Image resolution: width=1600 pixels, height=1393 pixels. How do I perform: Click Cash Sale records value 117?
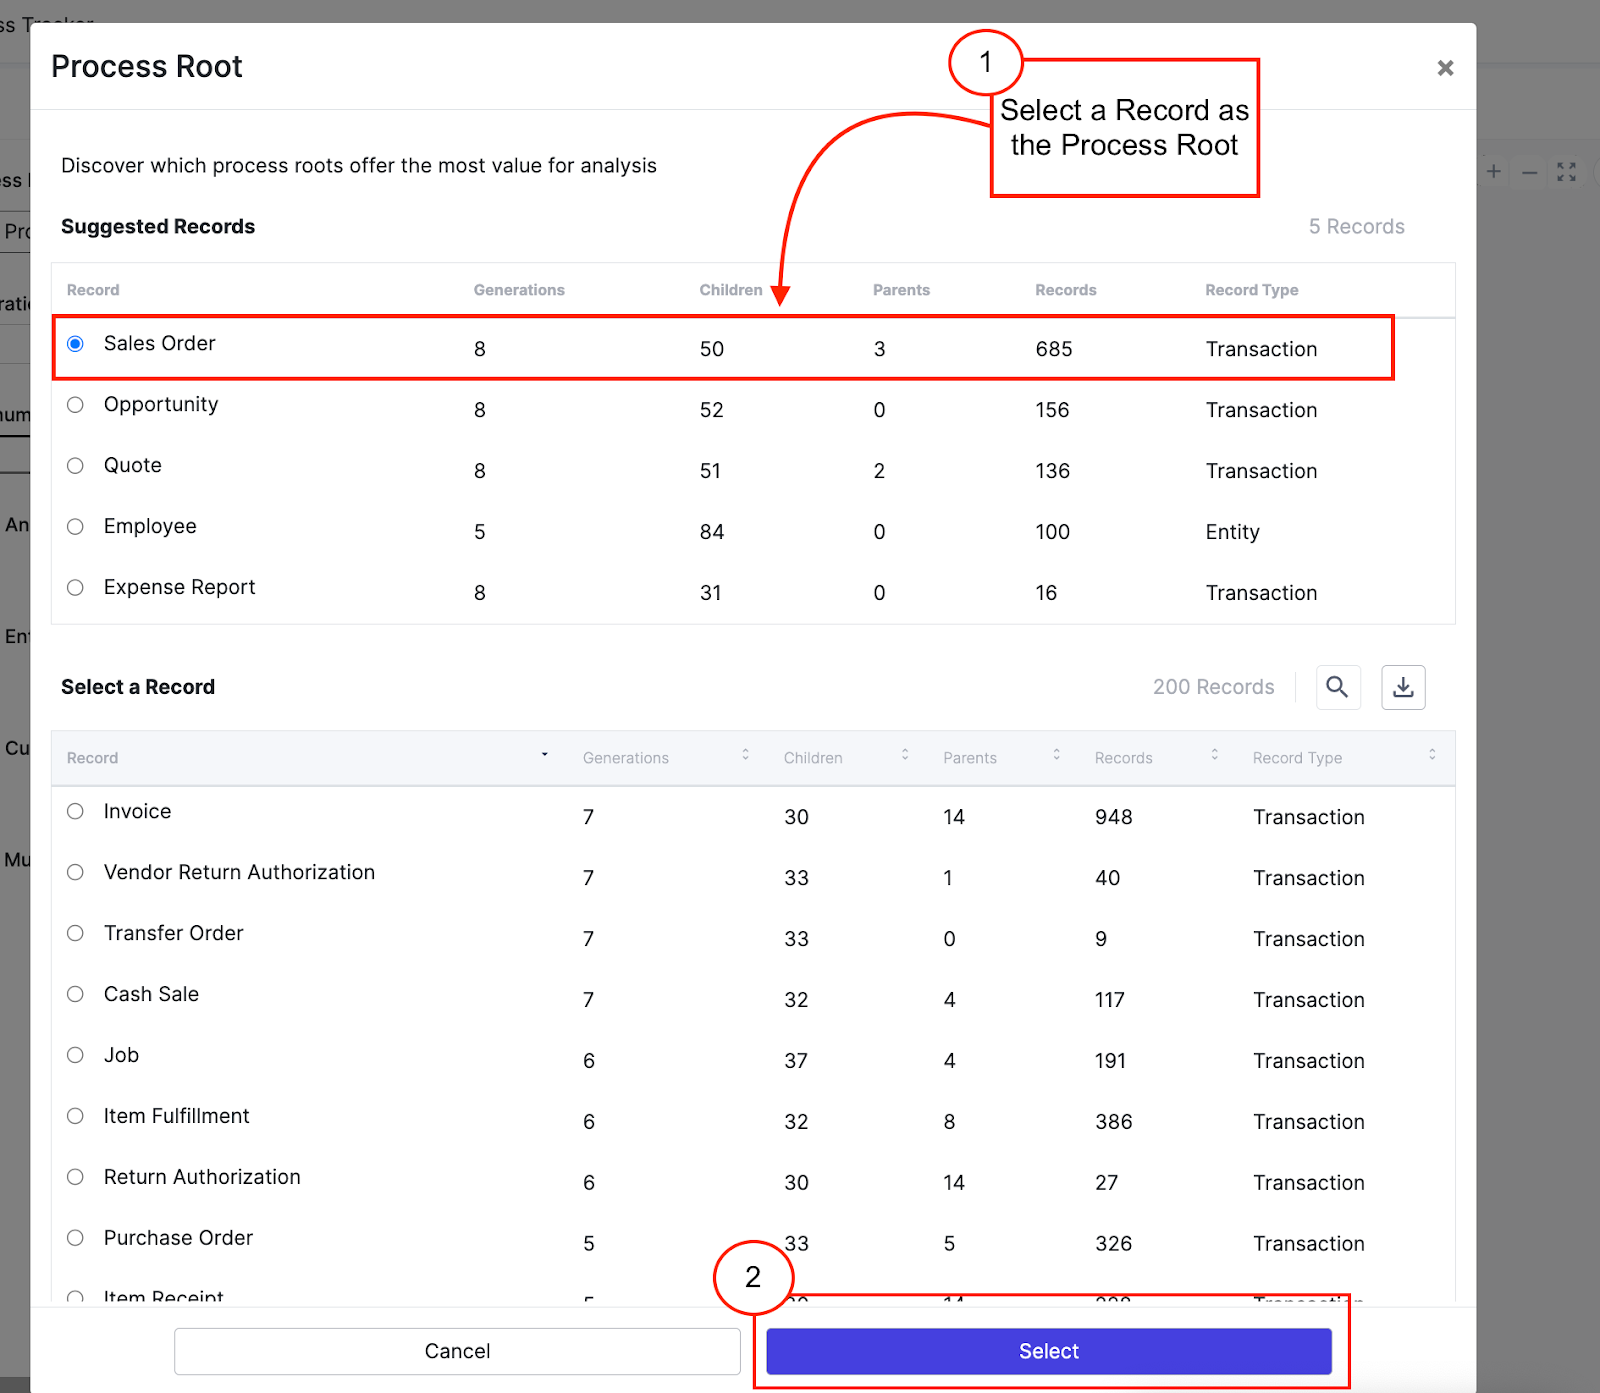point(1109,1000)
